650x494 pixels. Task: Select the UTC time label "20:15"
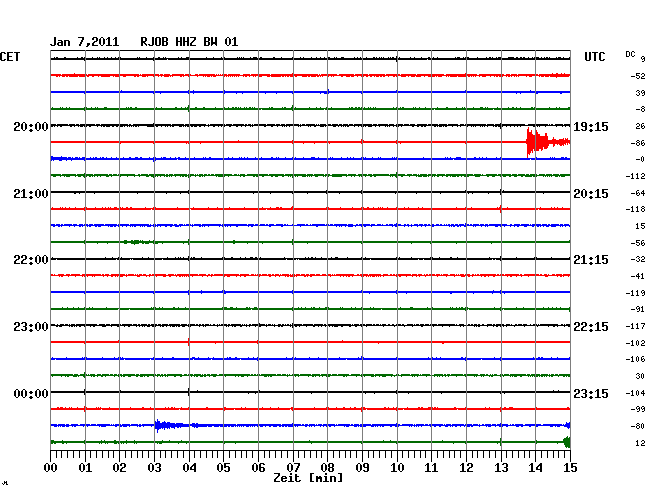pos(591,194)
